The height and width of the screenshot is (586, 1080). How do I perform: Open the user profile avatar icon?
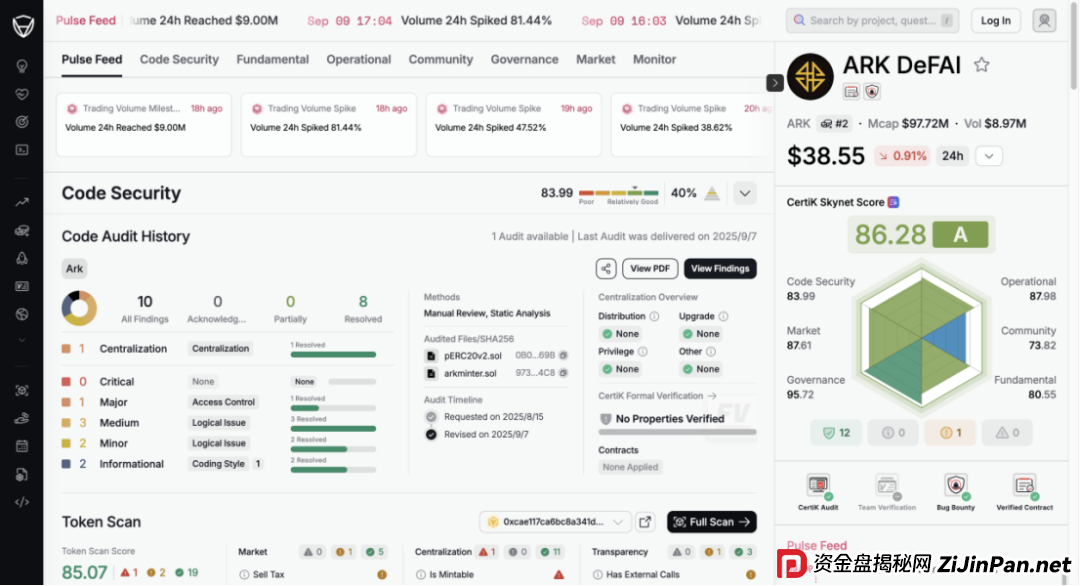[x=1044, y=20]
